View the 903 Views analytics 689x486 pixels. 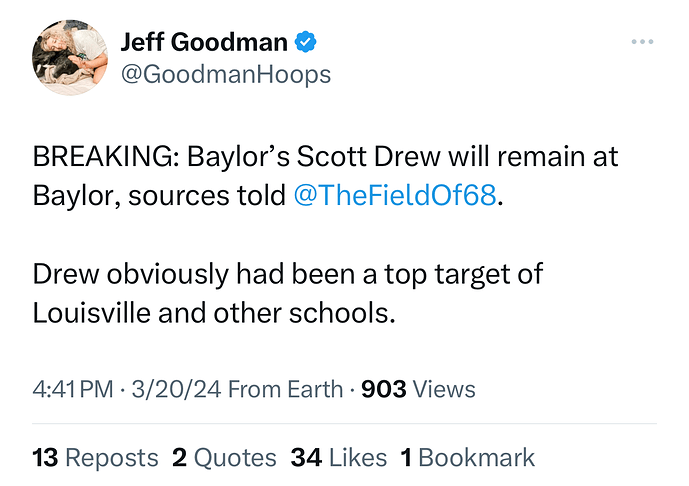click(x=419, y=389)
